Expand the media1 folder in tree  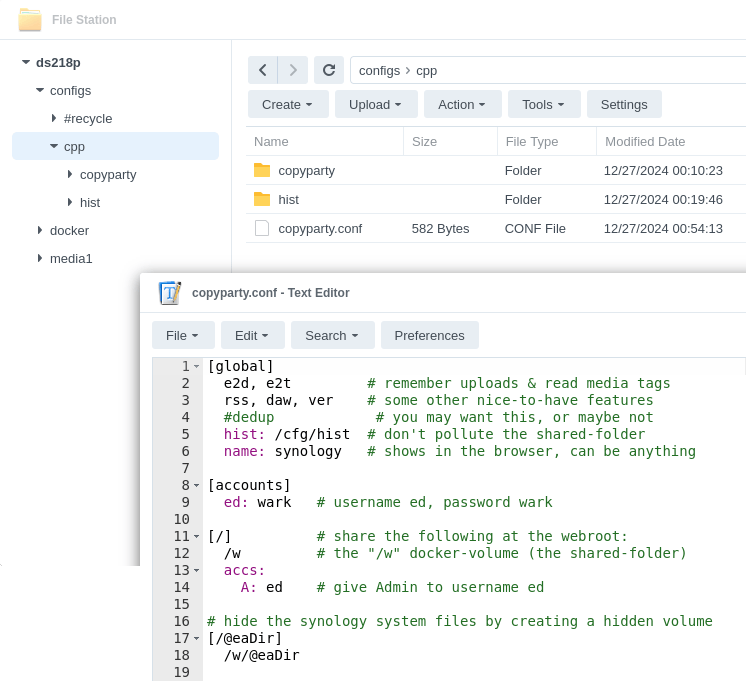coord(40,258)
